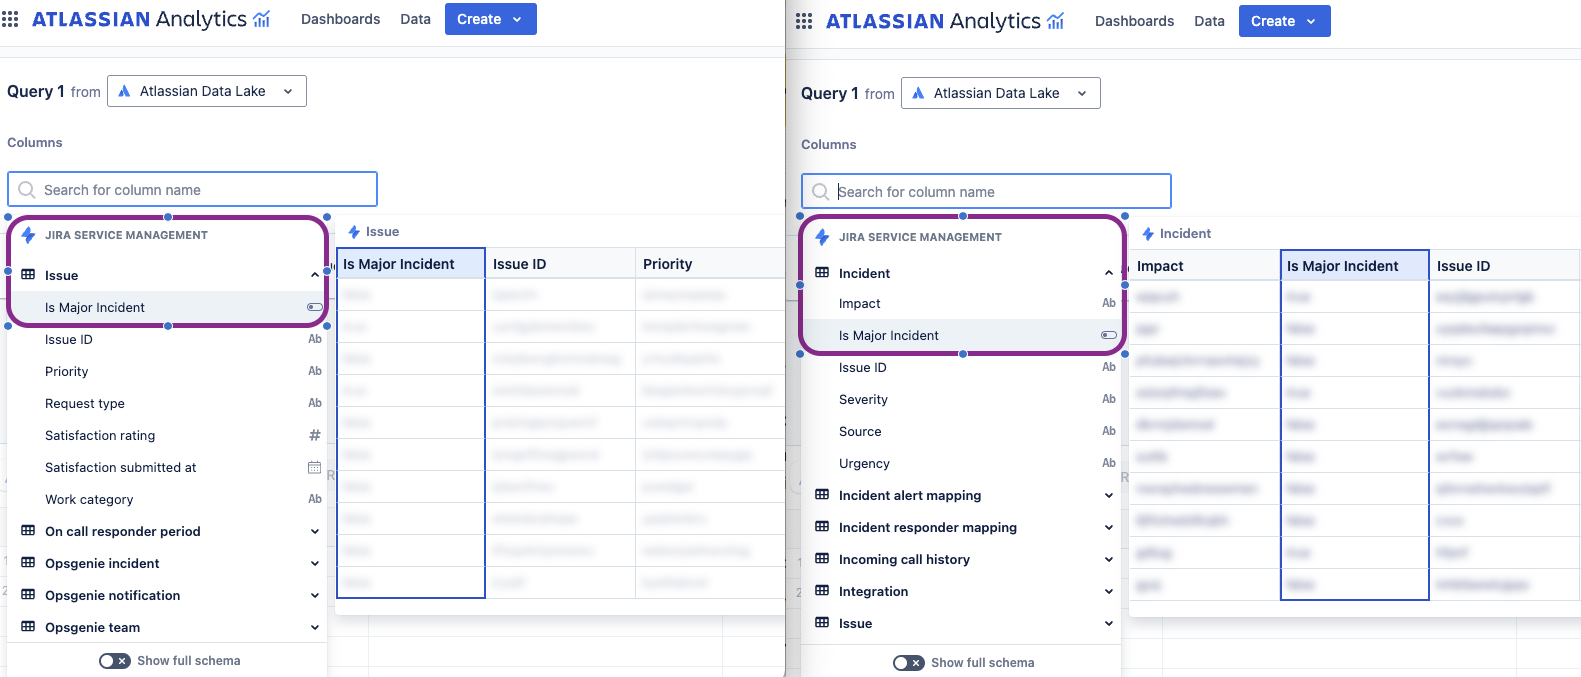Click Atlassian Analytics logo in right window

pyautogui.click(x=945, y=21)
